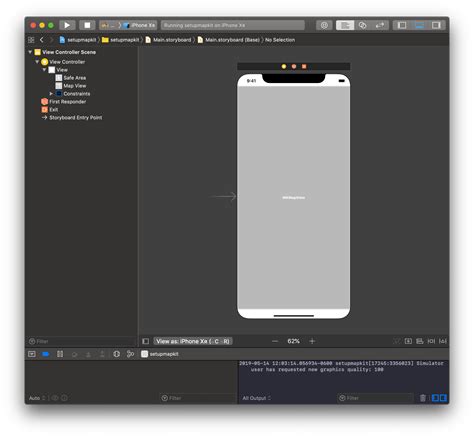Click Update Frames button

397,341
